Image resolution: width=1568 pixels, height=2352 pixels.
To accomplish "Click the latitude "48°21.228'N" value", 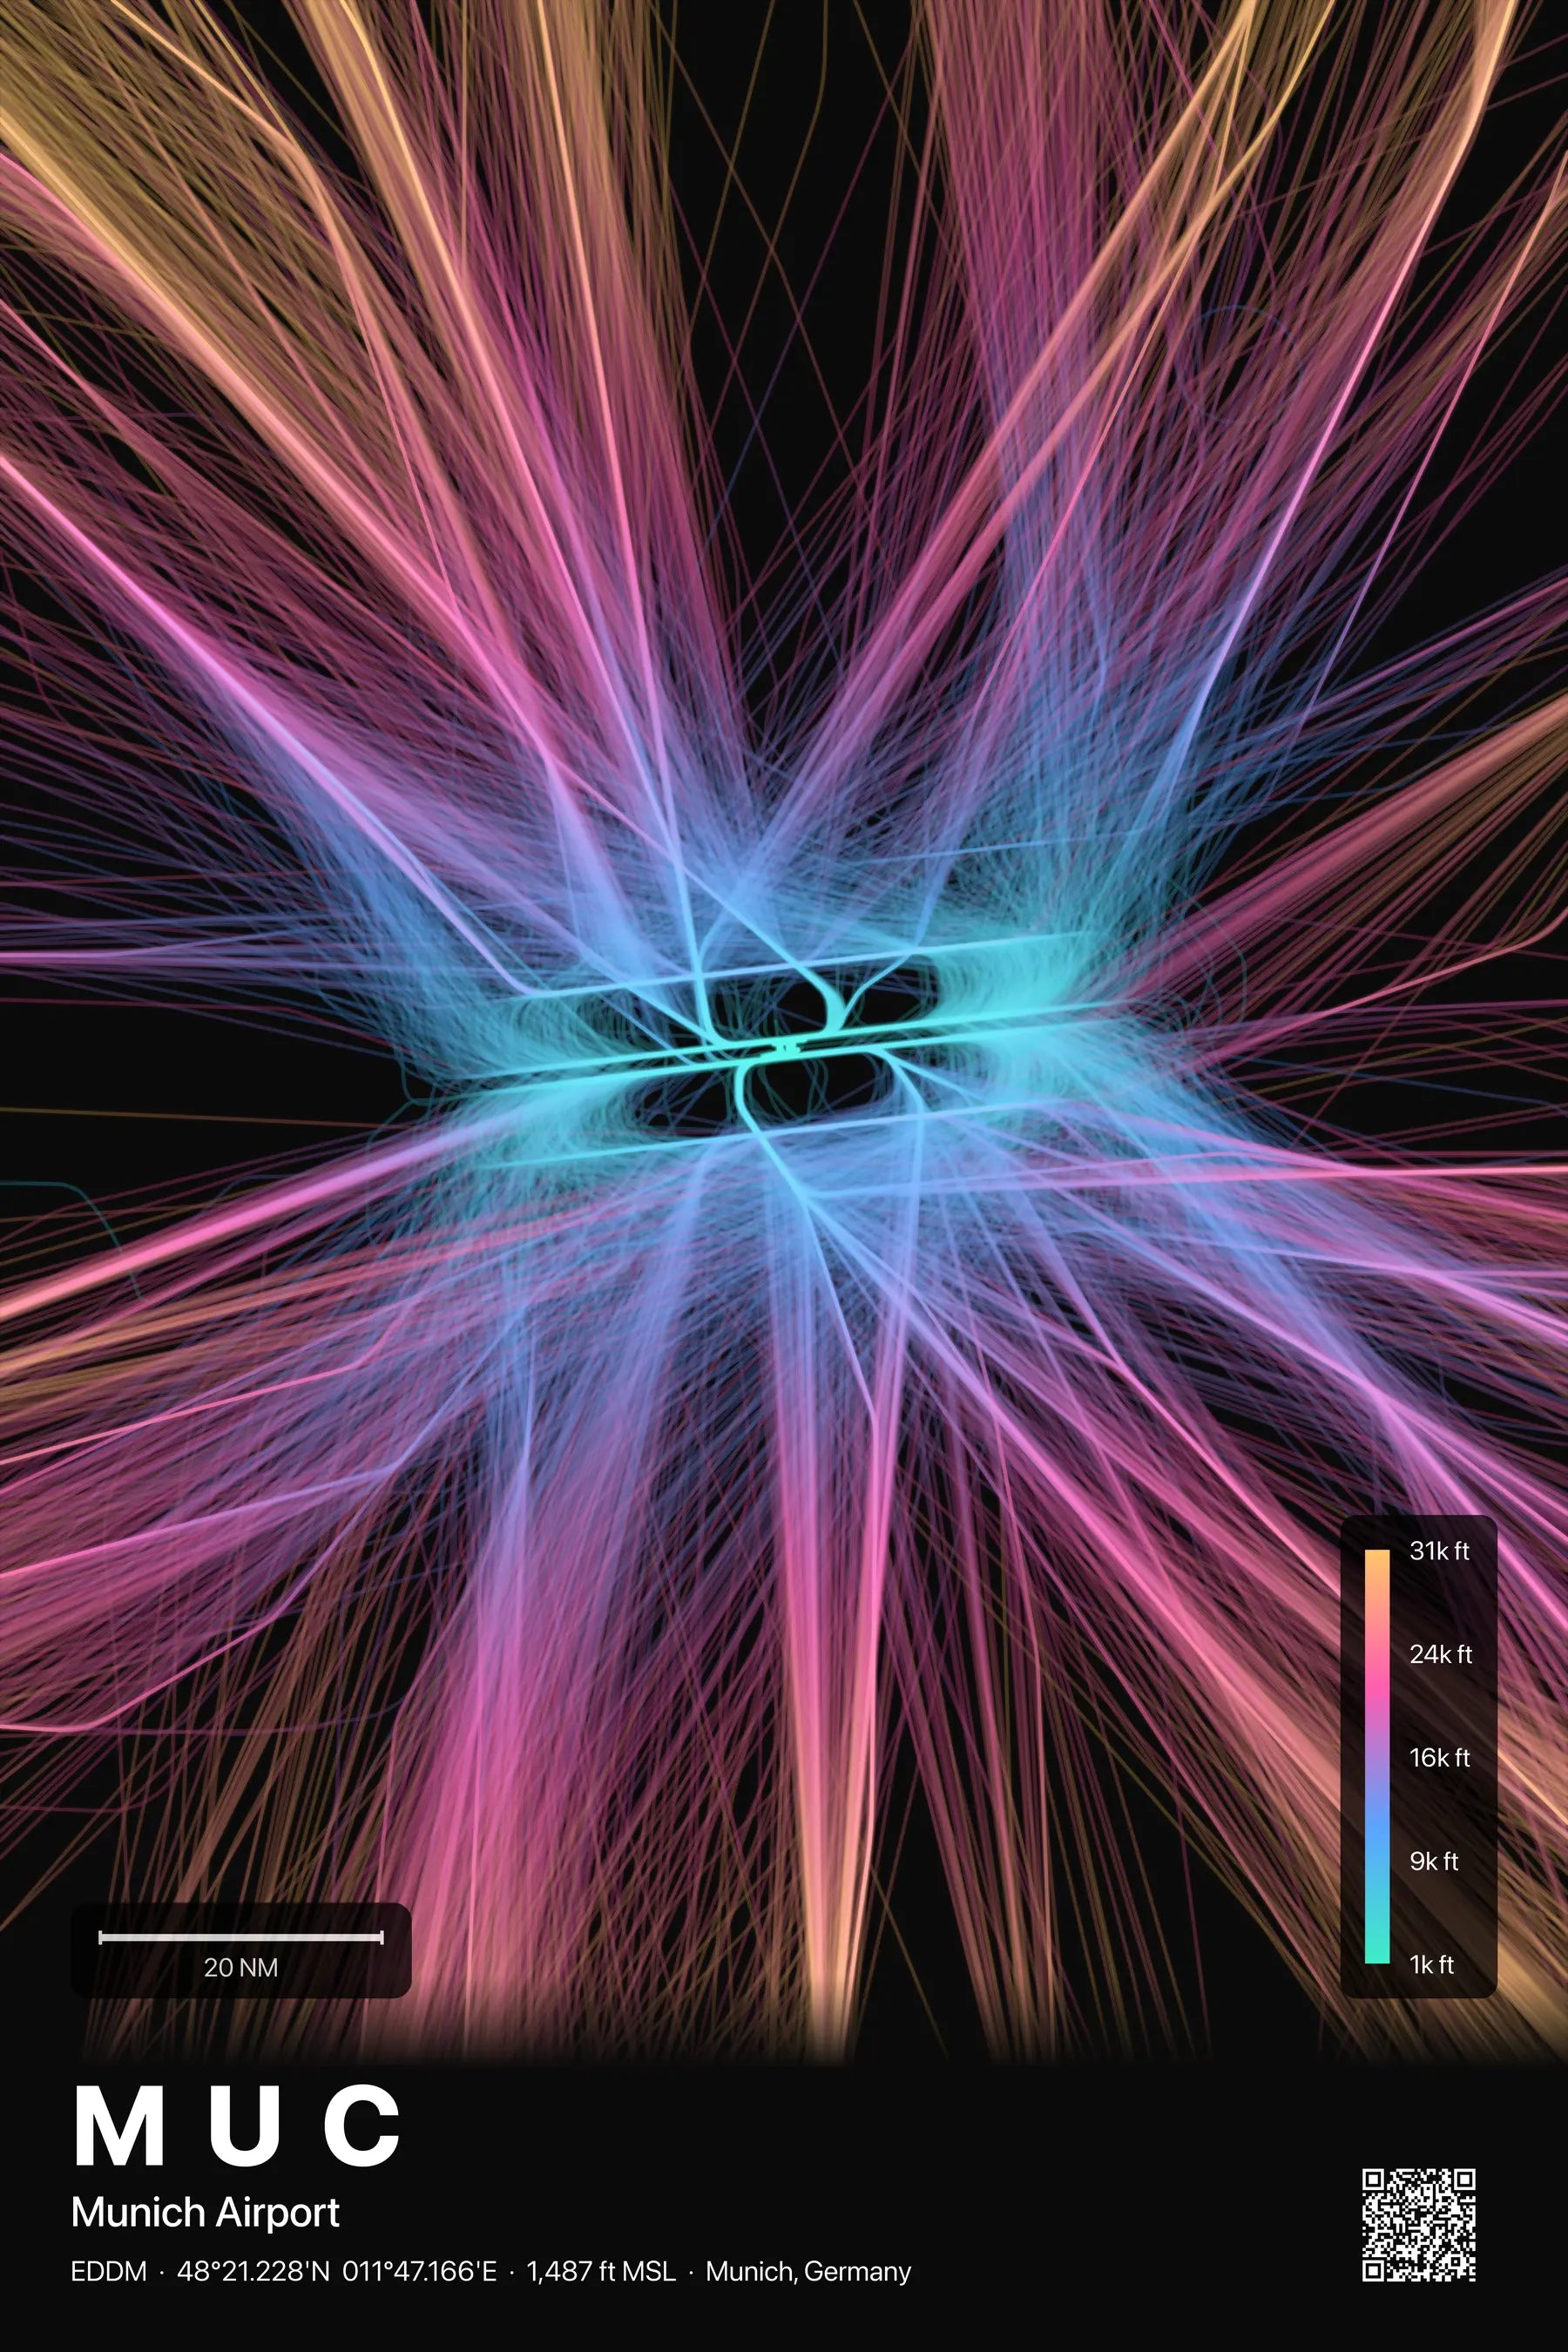I will point(253,2271).
